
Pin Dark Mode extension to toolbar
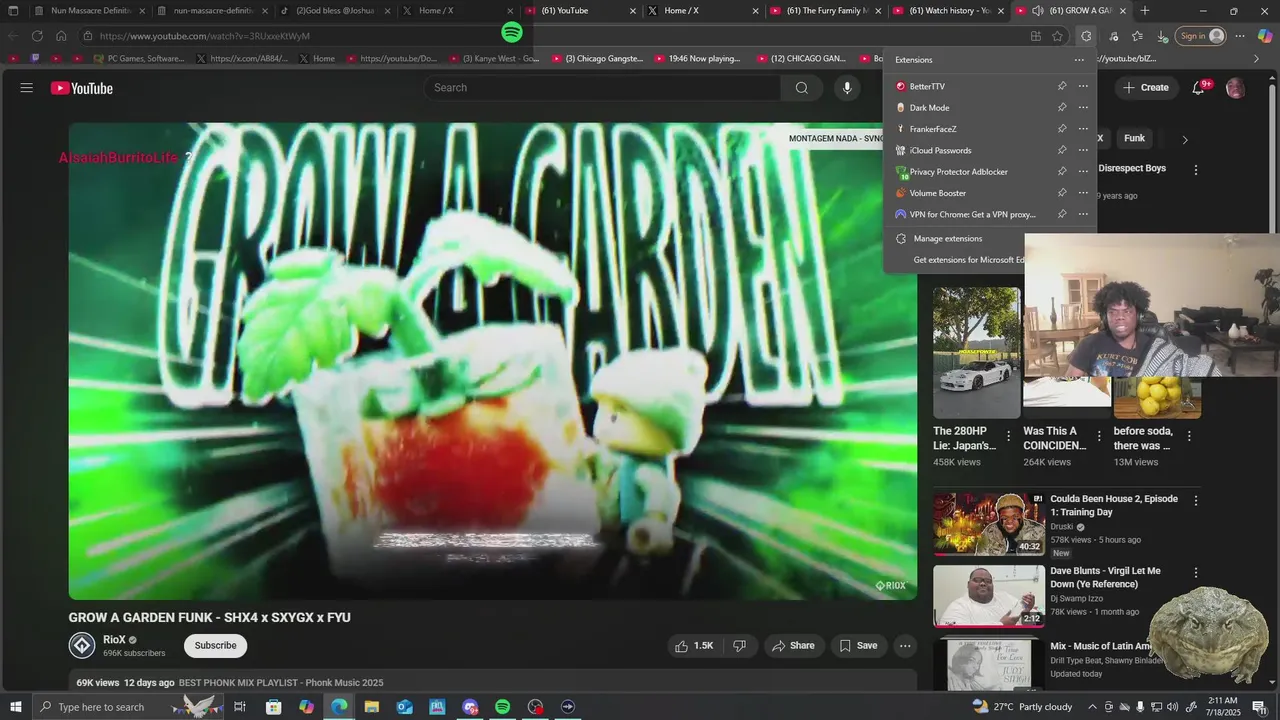(1062, 107)
